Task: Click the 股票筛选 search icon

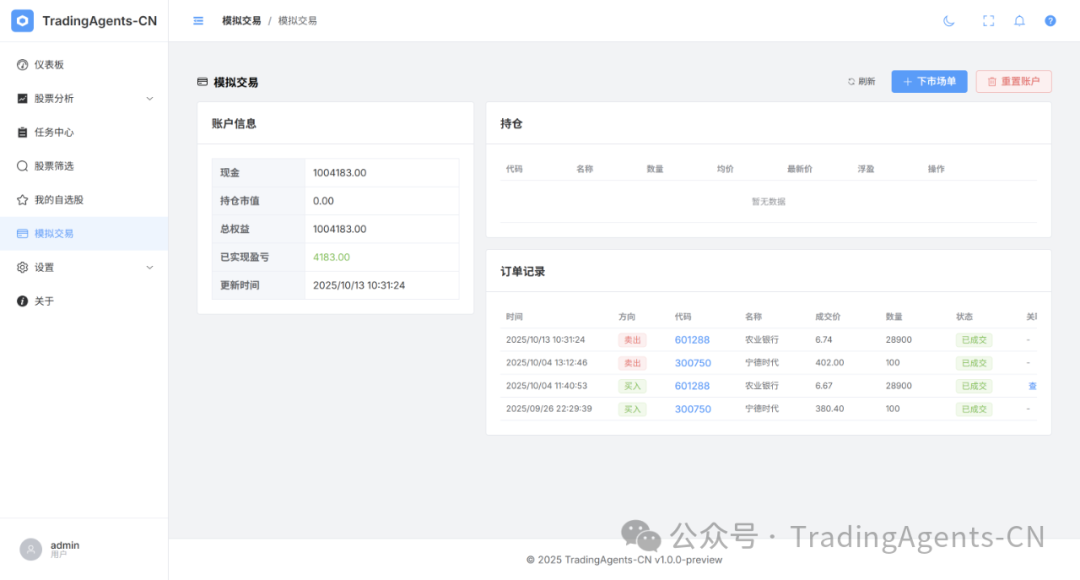Action: (x=23, y=166)
